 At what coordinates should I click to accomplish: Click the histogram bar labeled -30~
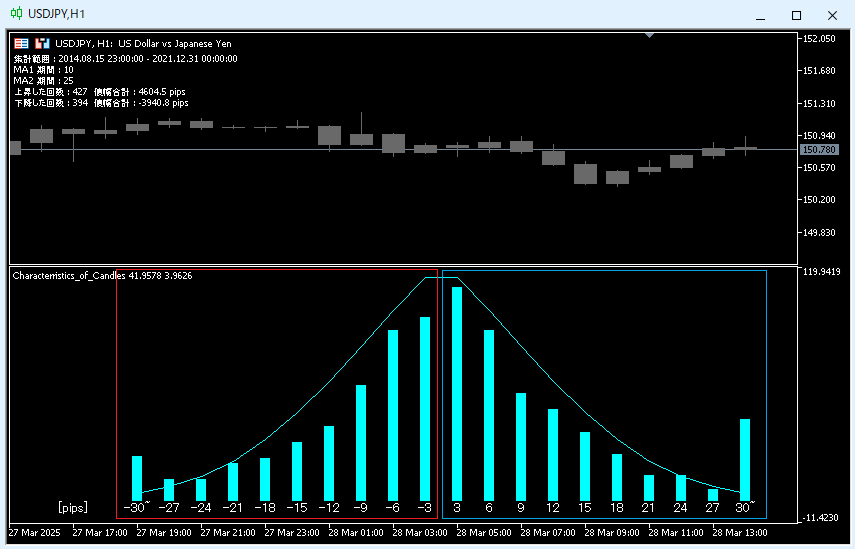tap(137, 479)
